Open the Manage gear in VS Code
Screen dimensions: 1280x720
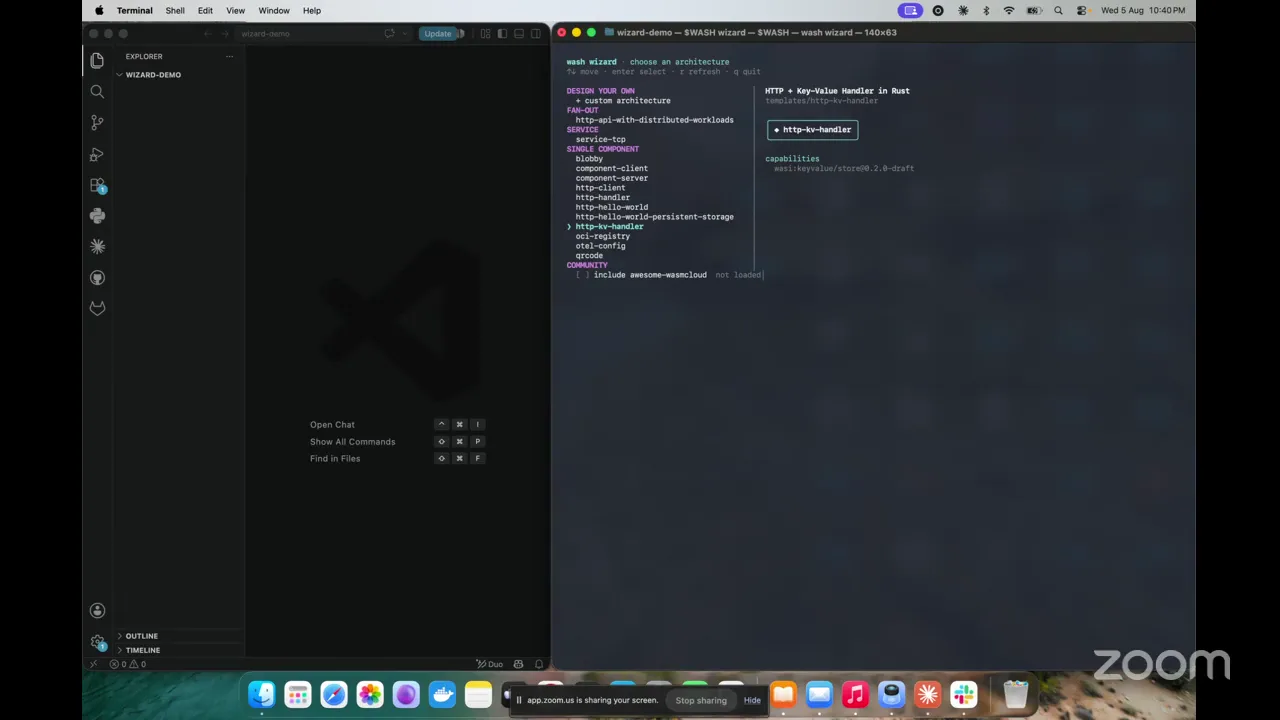pyautogui.click(x=97, y=642)
